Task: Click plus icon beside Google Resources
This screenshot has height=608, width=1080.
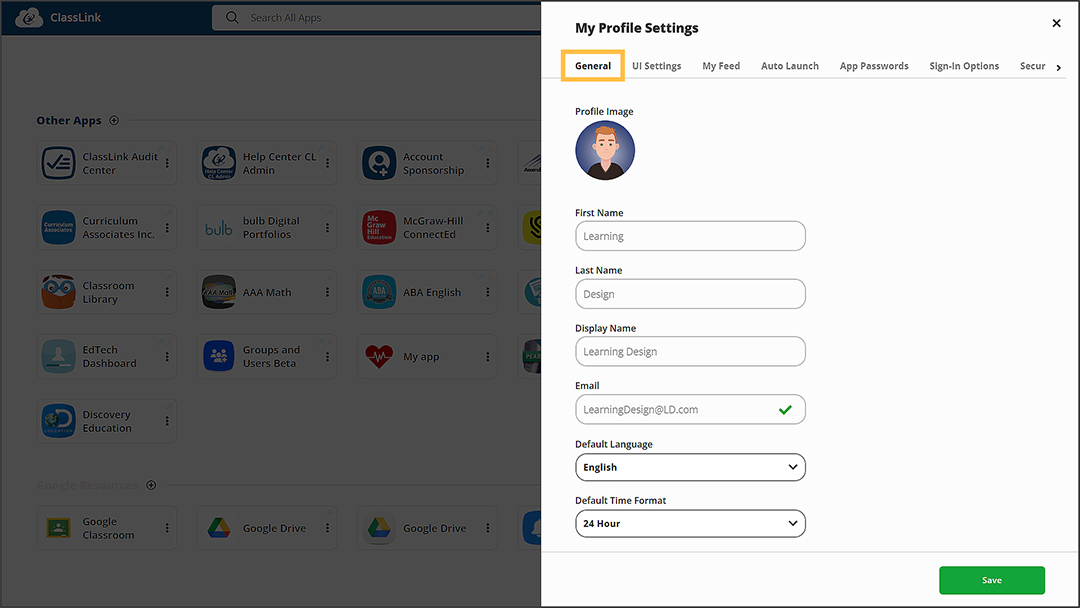Action: point(151,485)
